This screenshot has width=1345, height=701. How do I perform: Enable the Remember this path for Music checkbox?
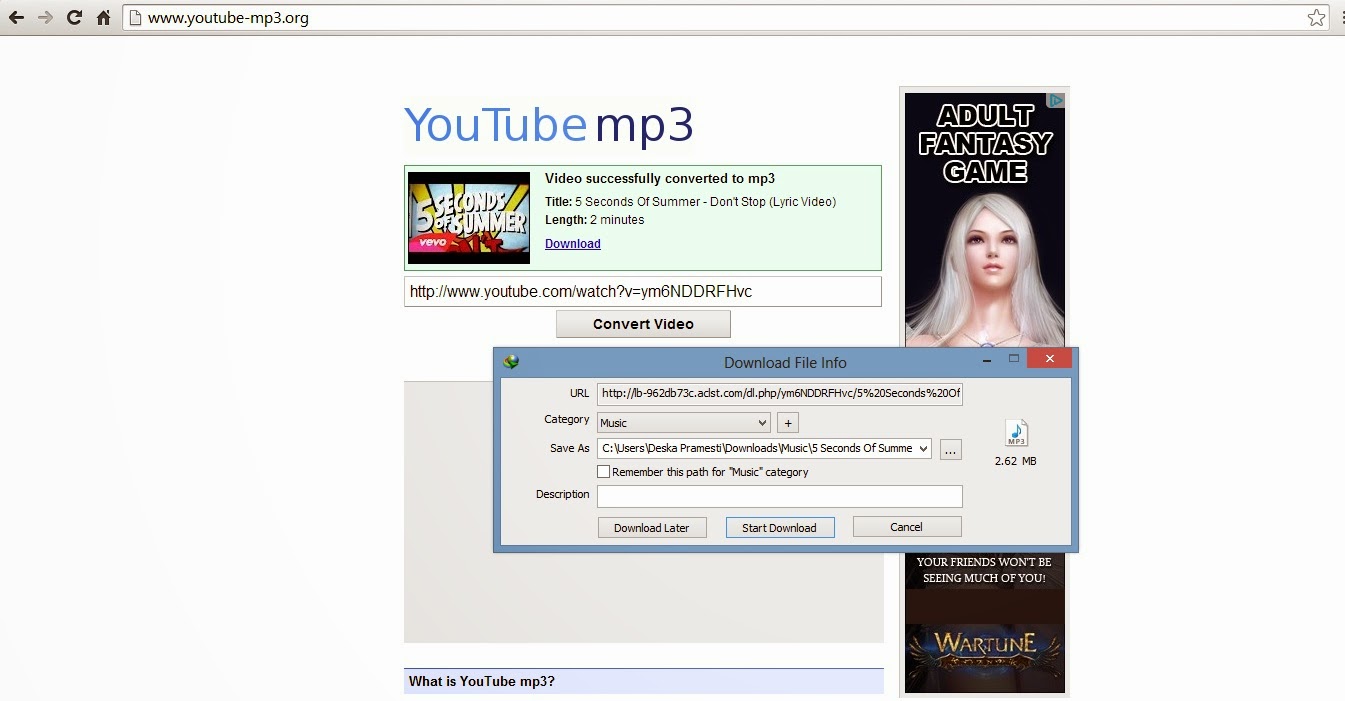604,471
